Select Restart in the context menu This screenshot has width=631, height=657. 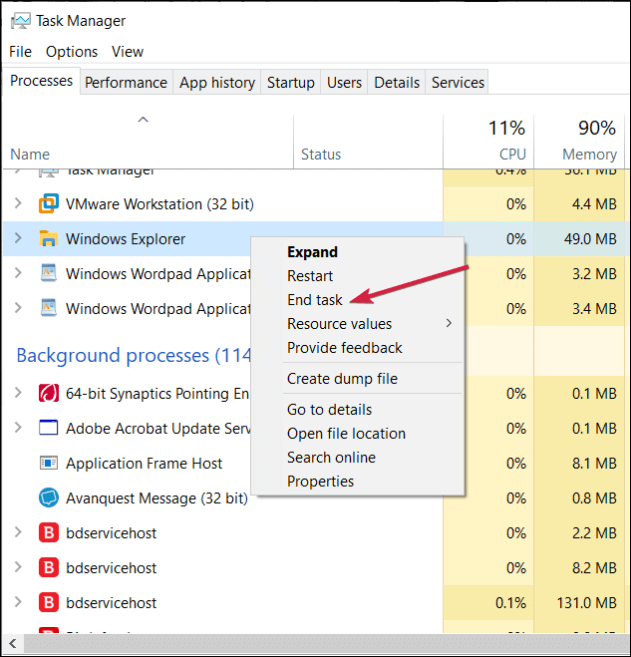coord(310,276)
